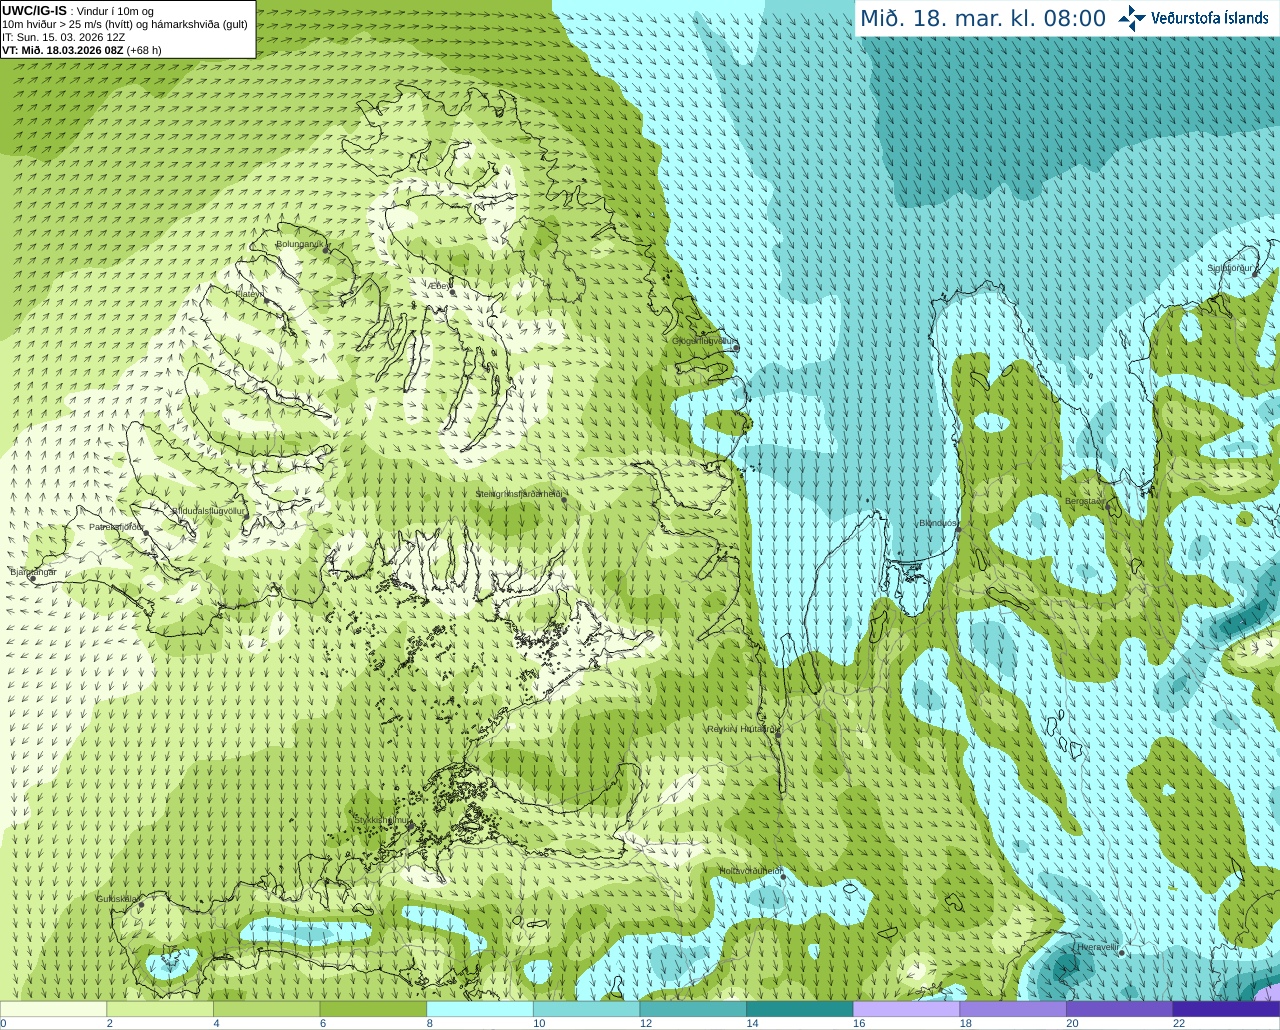Pick the Blönduós station marker dot
Viewport: 1280px width, 1030px height.
click(958, 530)
